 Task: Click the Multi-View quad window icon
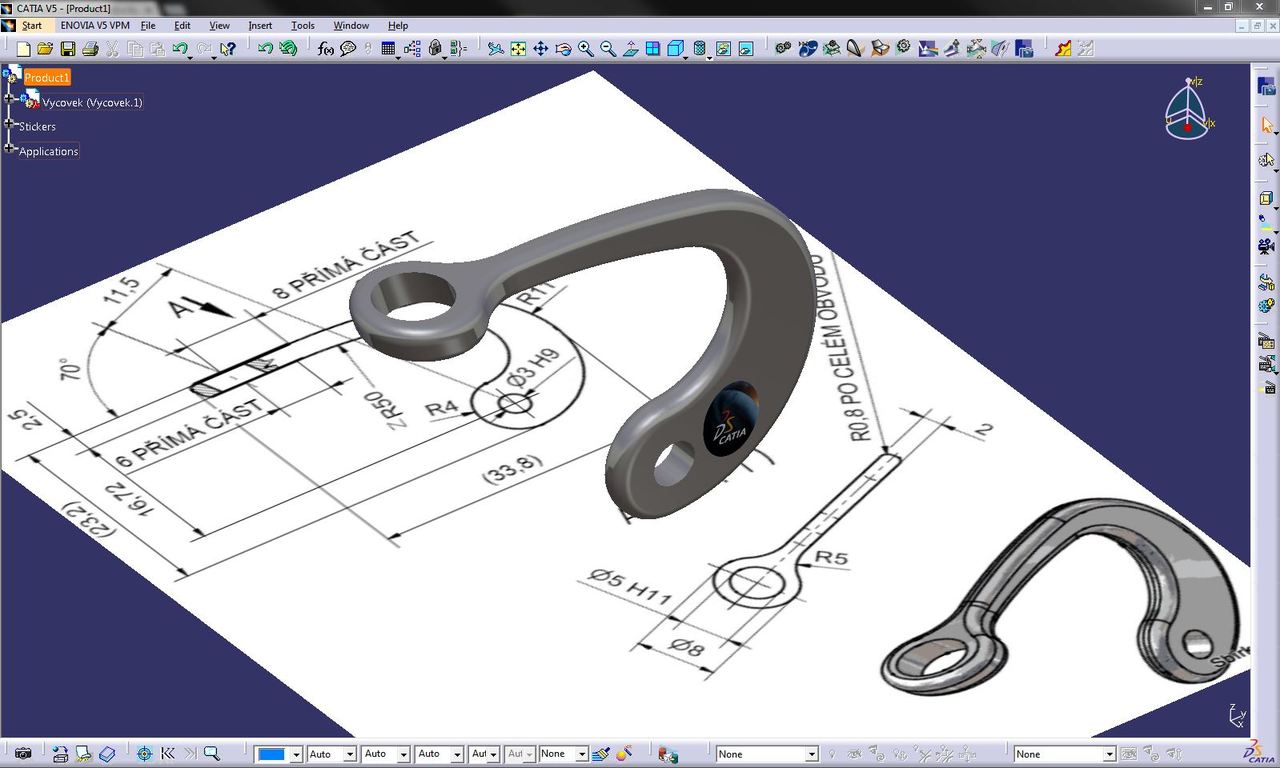tap(653, 48)
